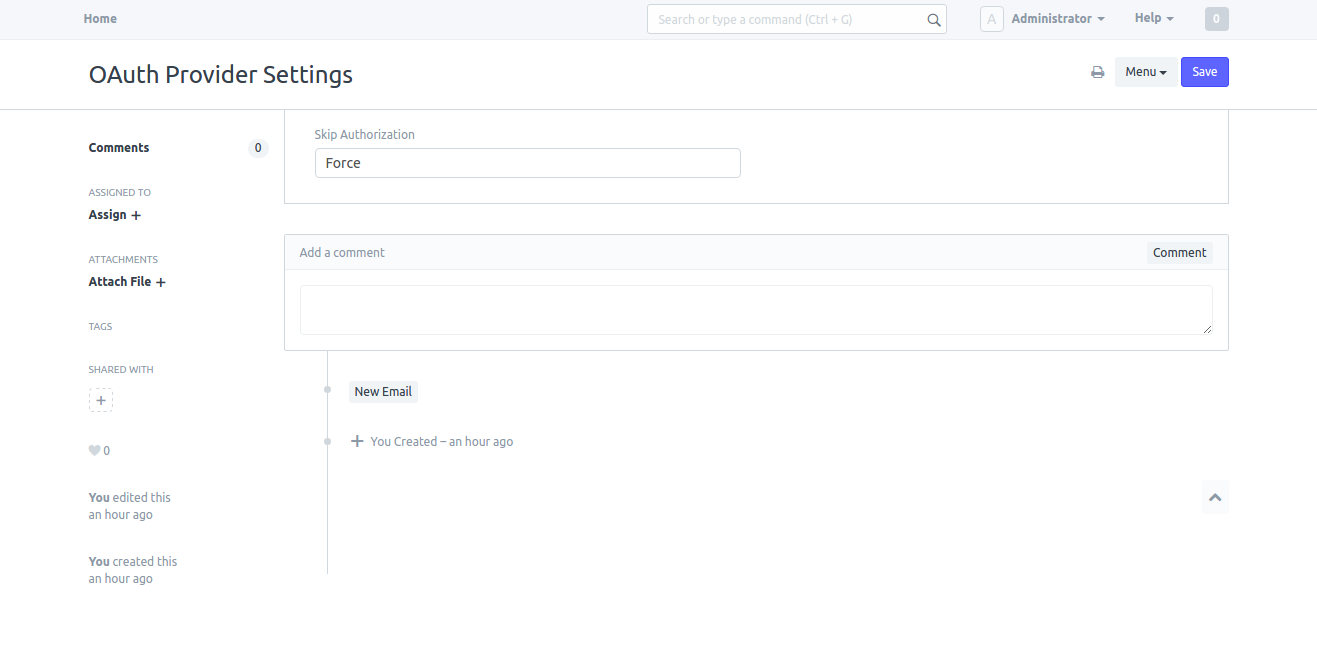Click the heart like icon
Screen dimensions: 1317x658
94,451
